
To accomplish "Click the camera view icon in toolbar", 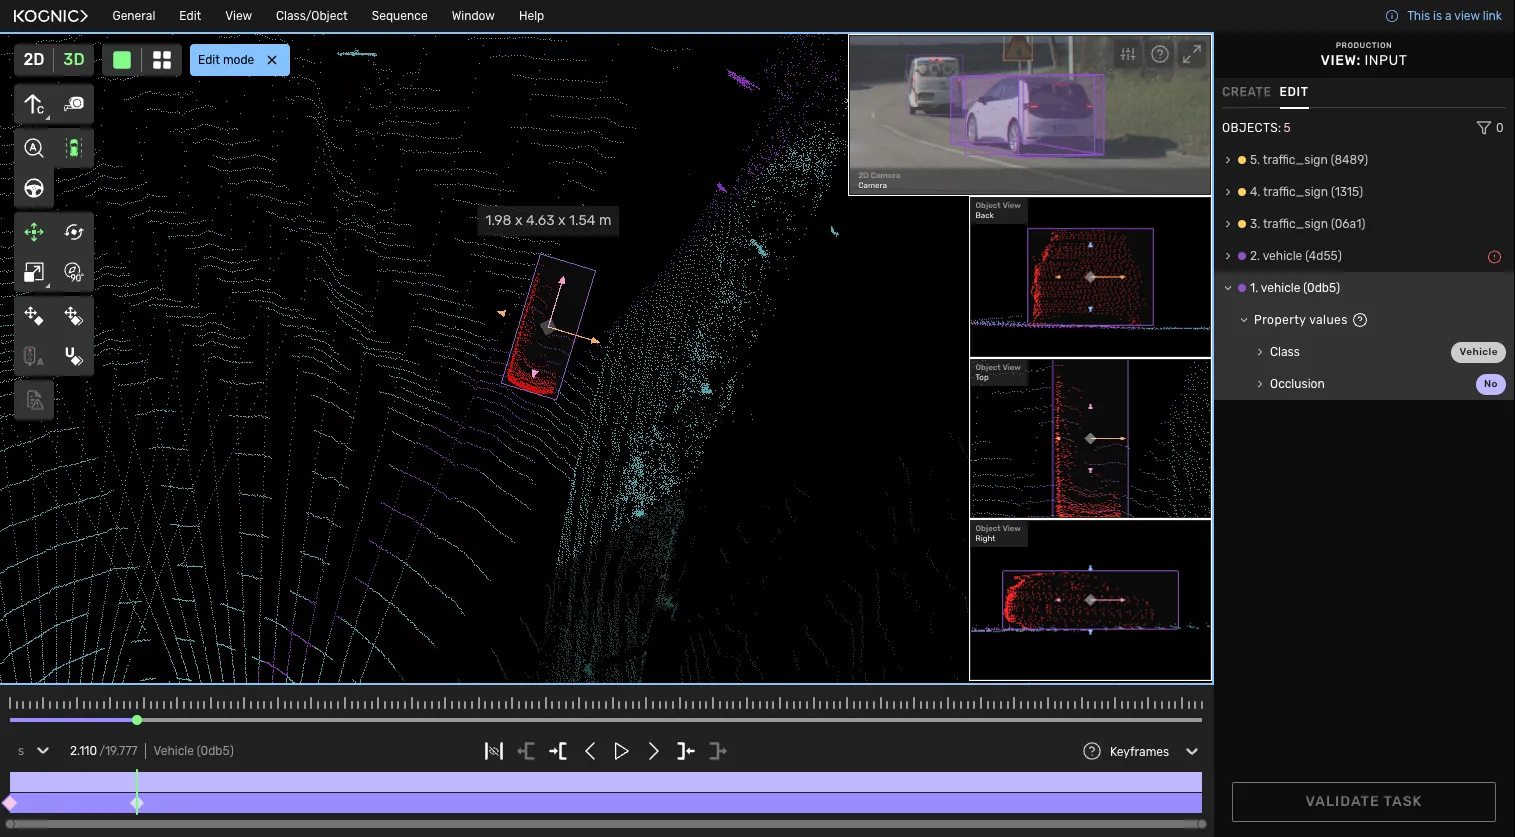I will [x=74, y=104].
